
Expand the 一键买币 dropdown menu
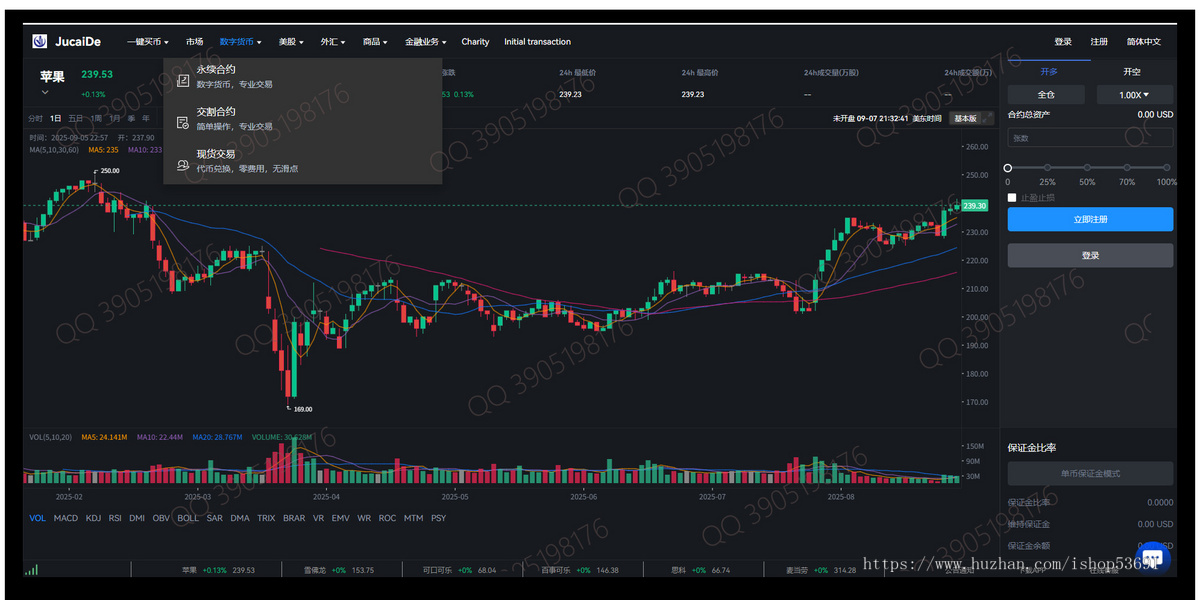tap(148, 42)
